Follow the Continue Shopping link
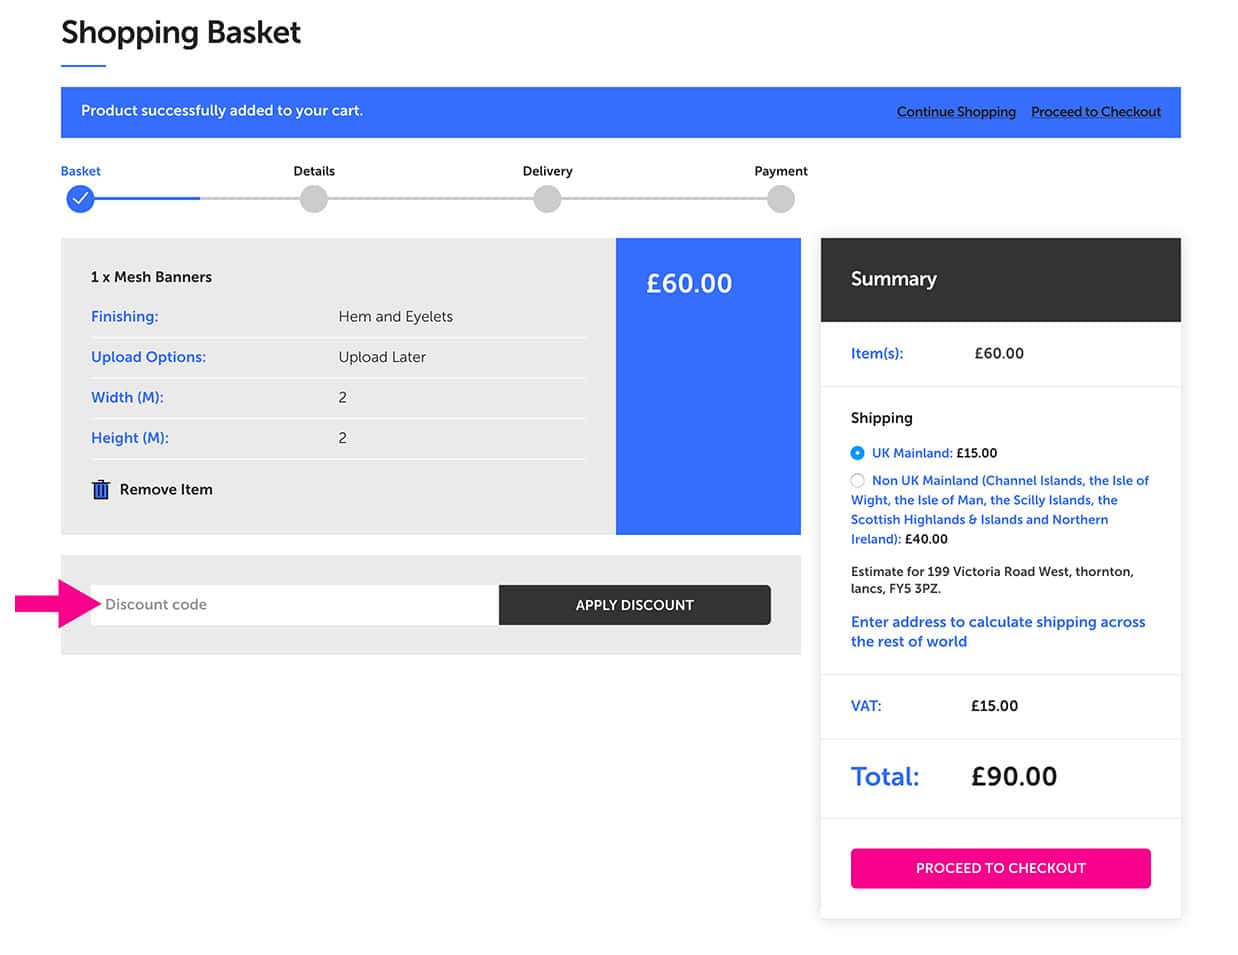 pyautogui.click(x=955, y=112)
